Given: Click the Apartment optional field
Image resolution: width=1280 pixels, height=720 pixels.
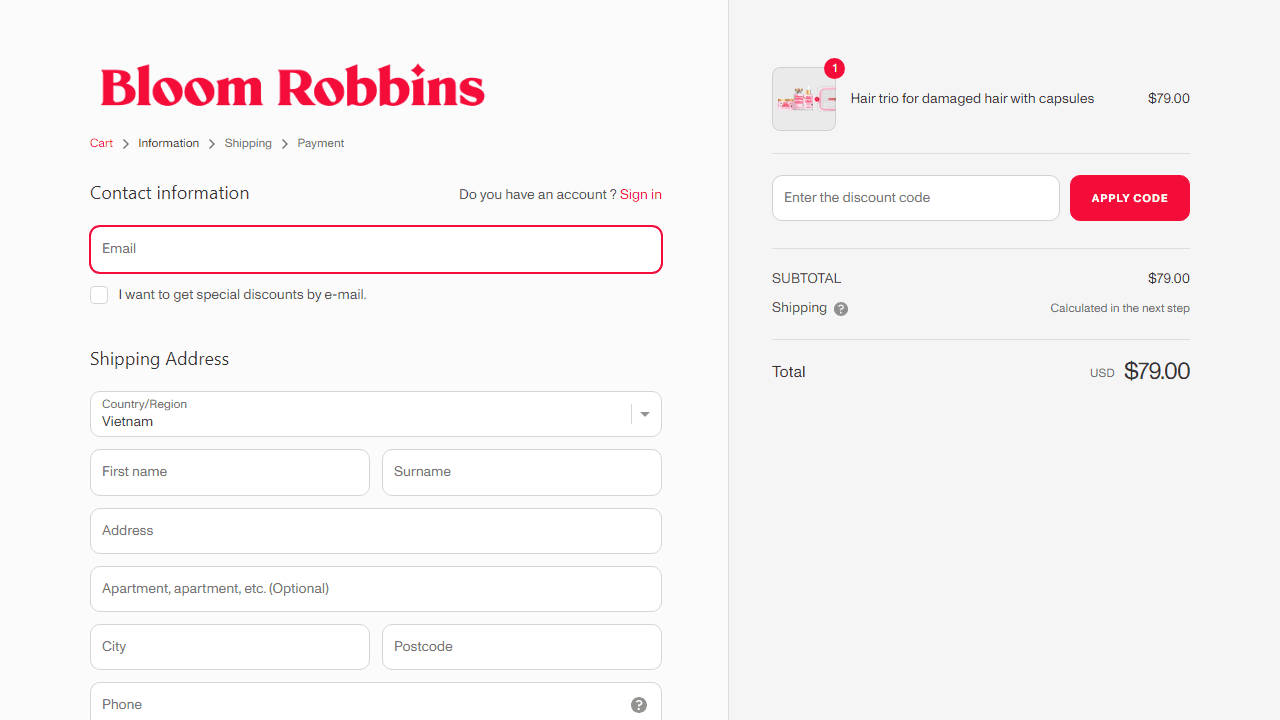Looking at the screenshot, I should coord(376,589).
